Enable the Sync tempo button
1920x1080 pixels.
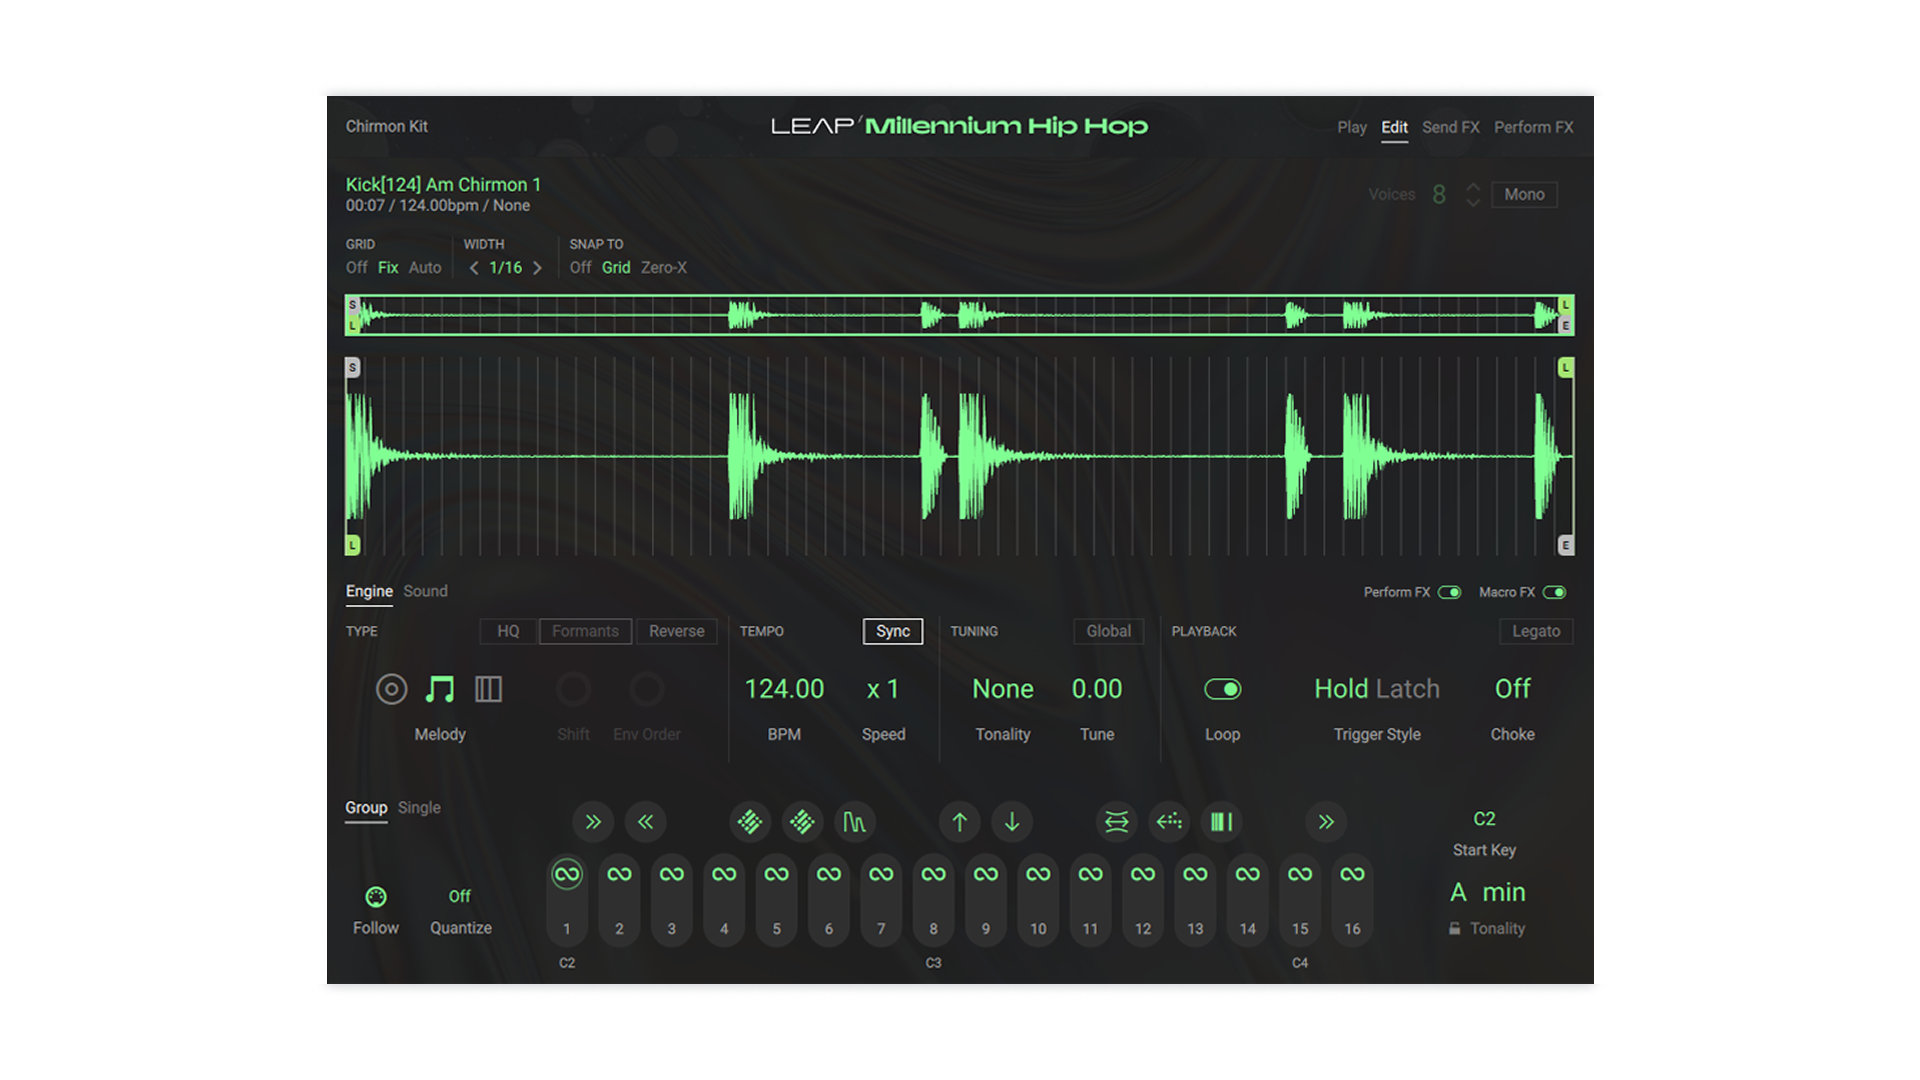[892, 631]
